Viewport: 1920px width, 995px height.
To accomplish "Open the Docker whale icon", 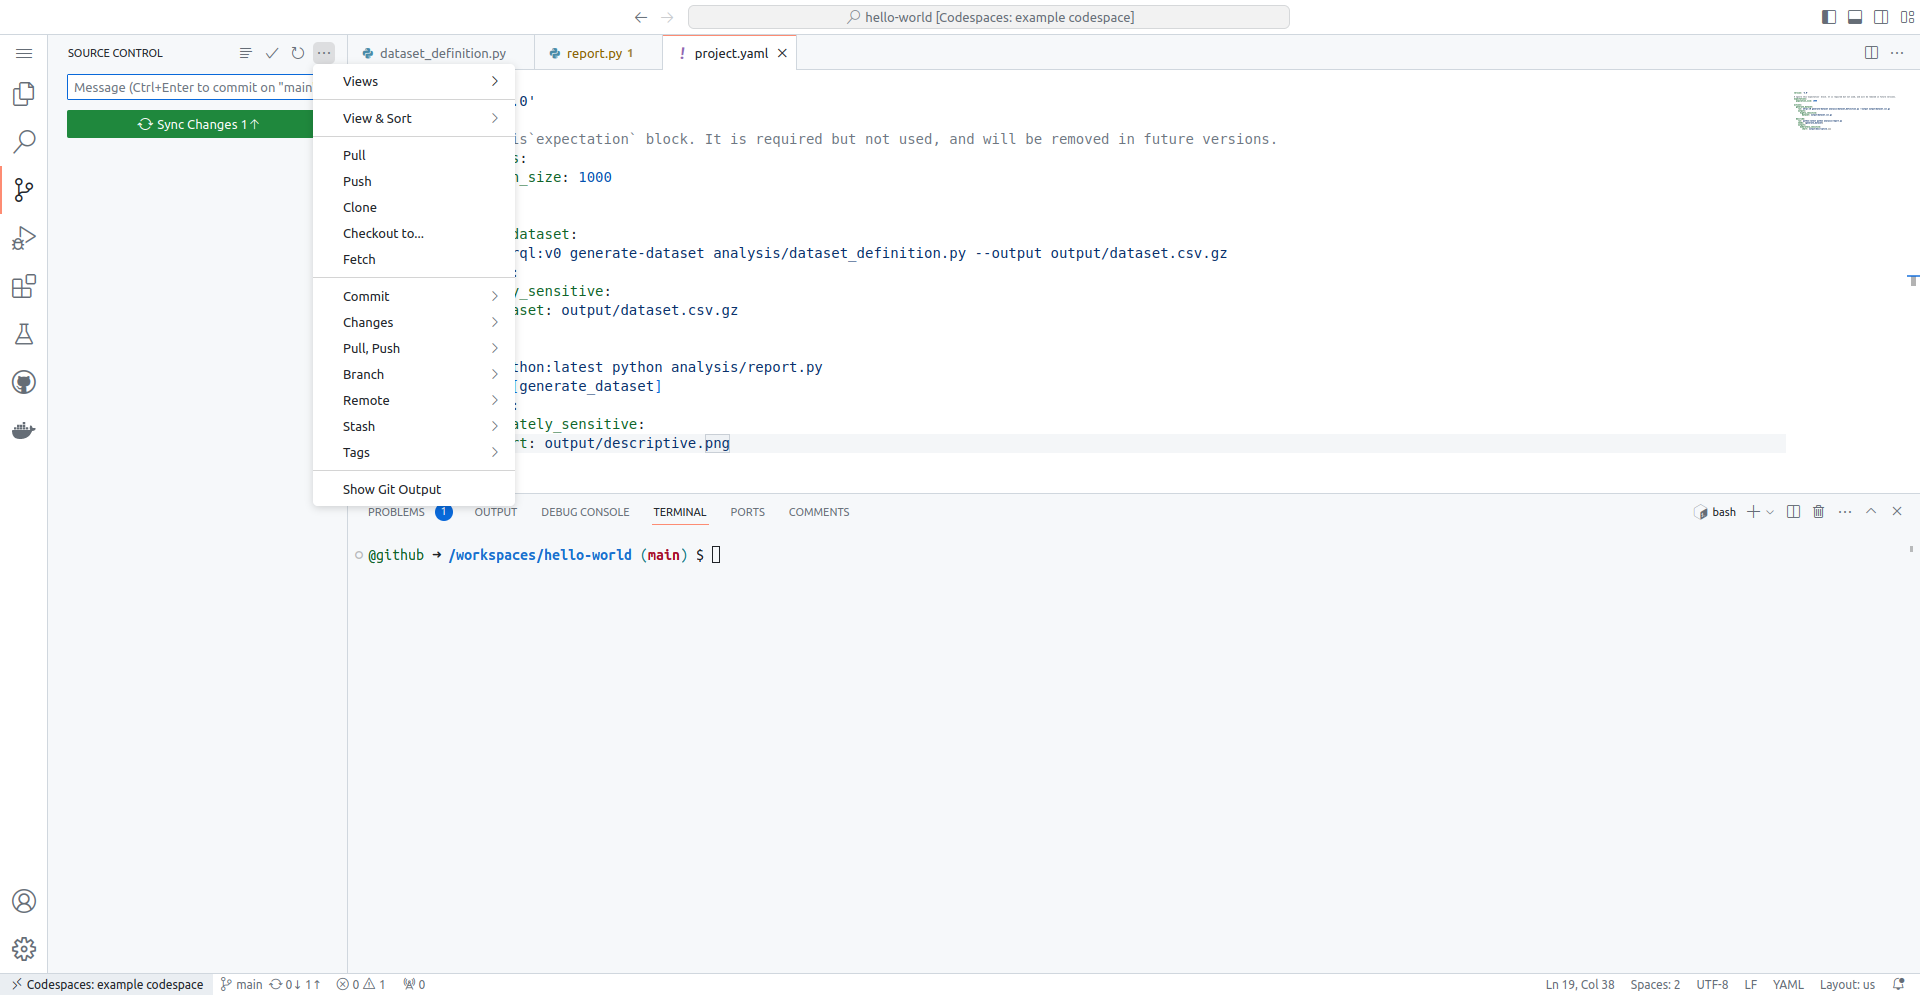I will (x=24, y=430).
